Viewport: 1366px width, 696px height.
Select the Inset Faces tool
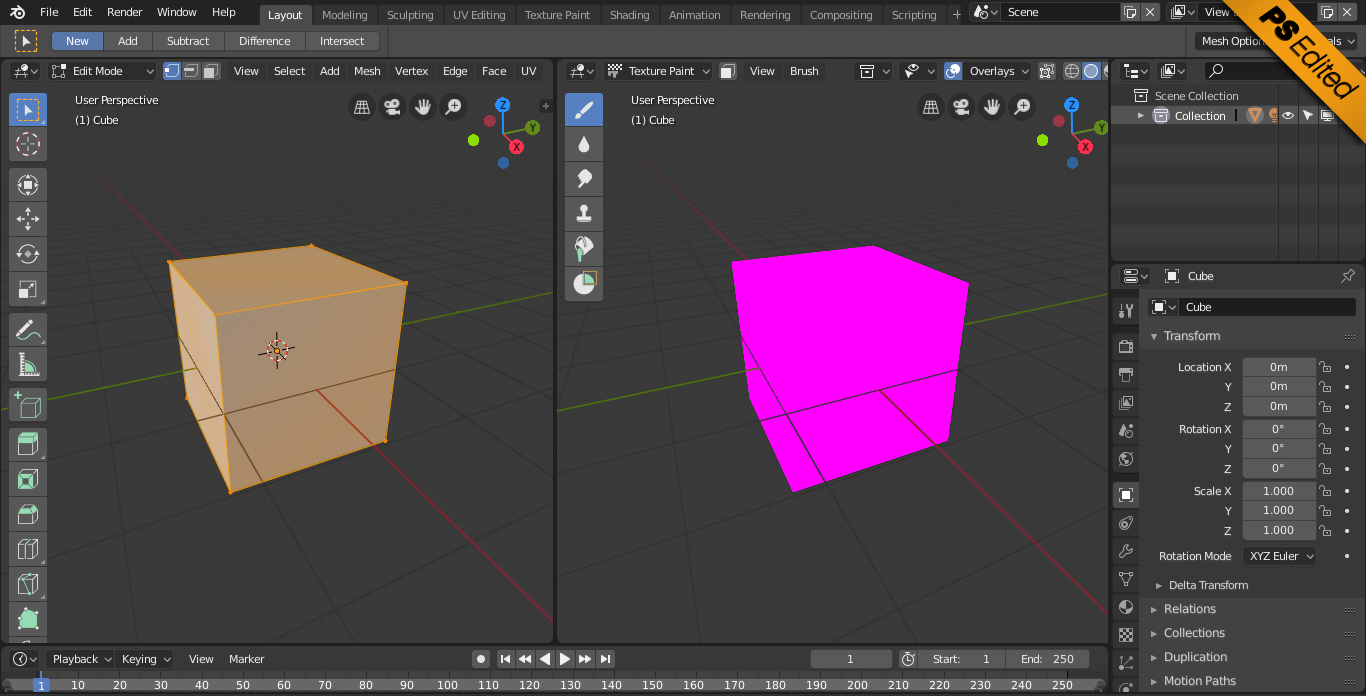point(28,479)
